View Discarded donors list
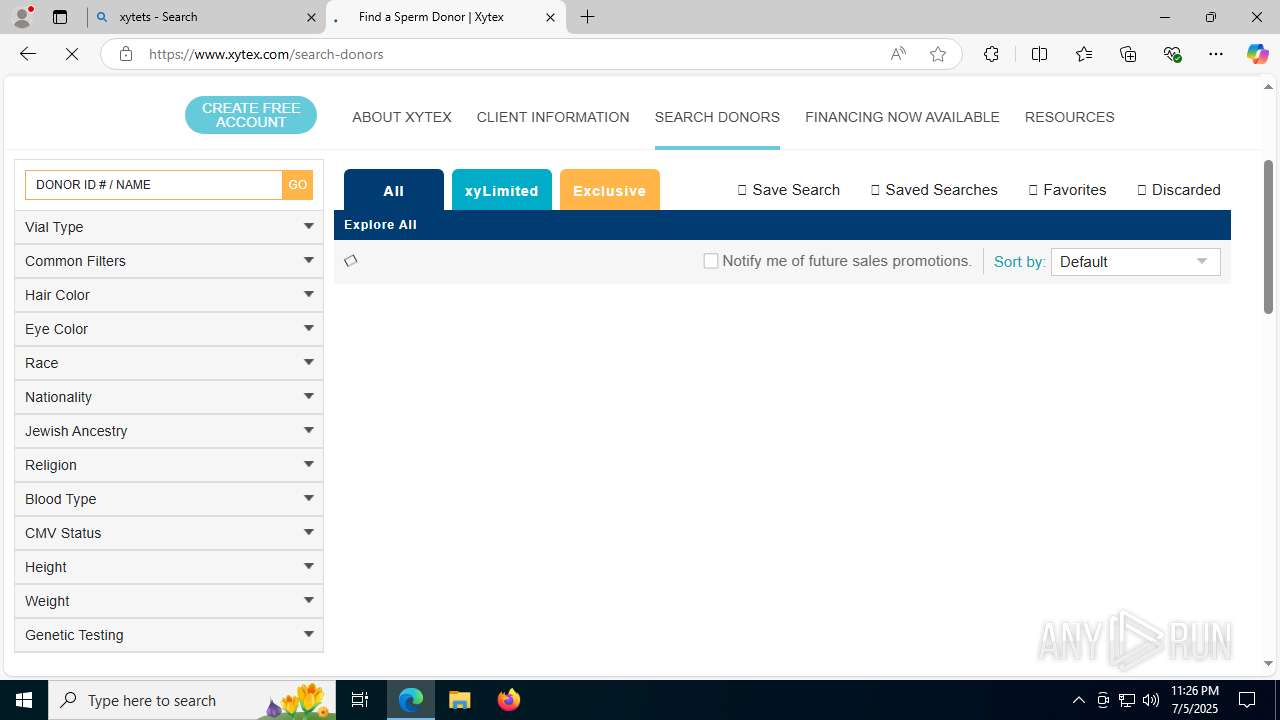The width and height of the screenshot is (1280, 720). coord(1179,190)
